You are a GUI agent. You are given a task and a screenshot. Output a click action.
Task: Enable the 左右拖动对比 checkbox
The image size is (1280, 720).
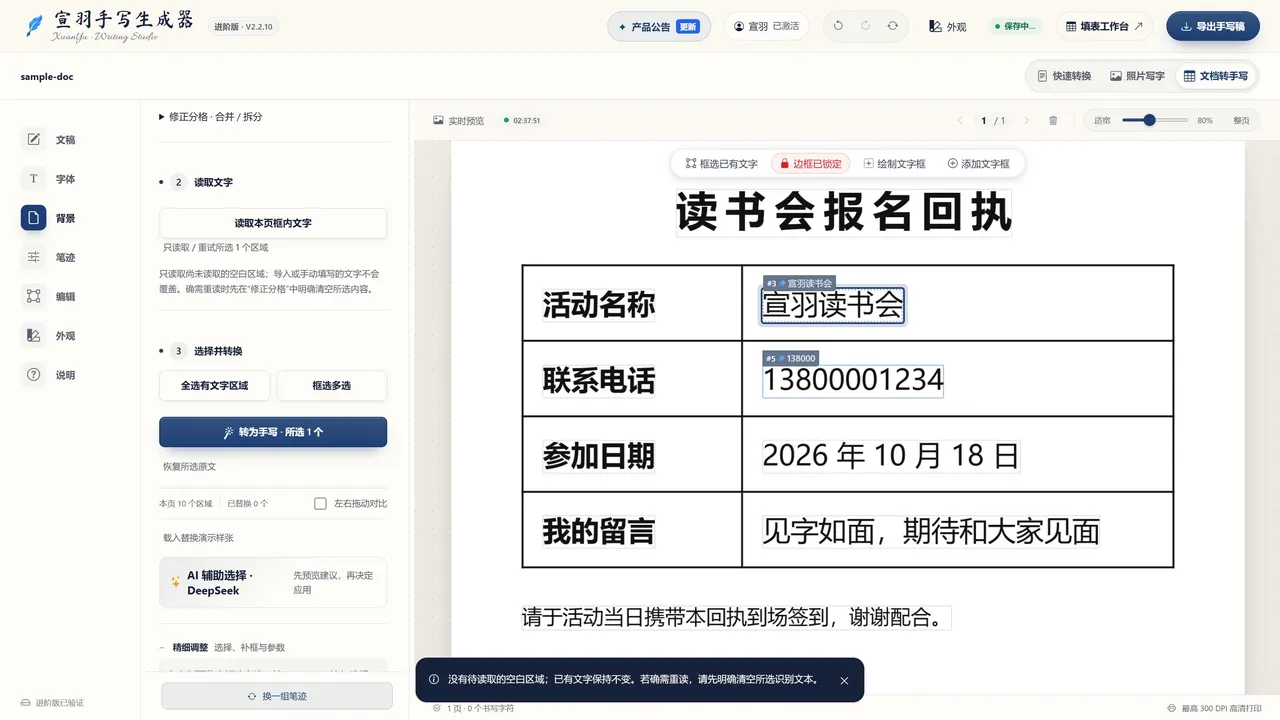click(320, 503)
